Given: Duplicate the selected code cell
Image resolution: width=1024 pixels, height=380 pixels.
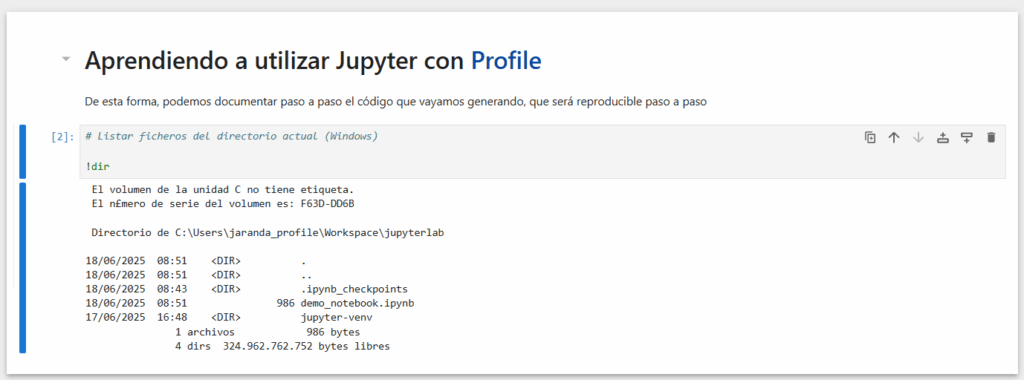Looking at the screenshot, I should [870, 137].
